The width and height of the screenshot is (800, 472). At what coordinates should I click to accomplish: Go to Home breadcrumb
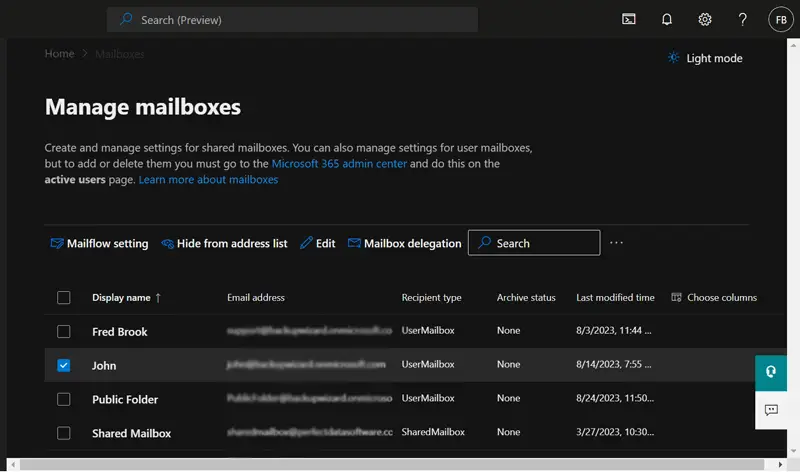point(59,54)
